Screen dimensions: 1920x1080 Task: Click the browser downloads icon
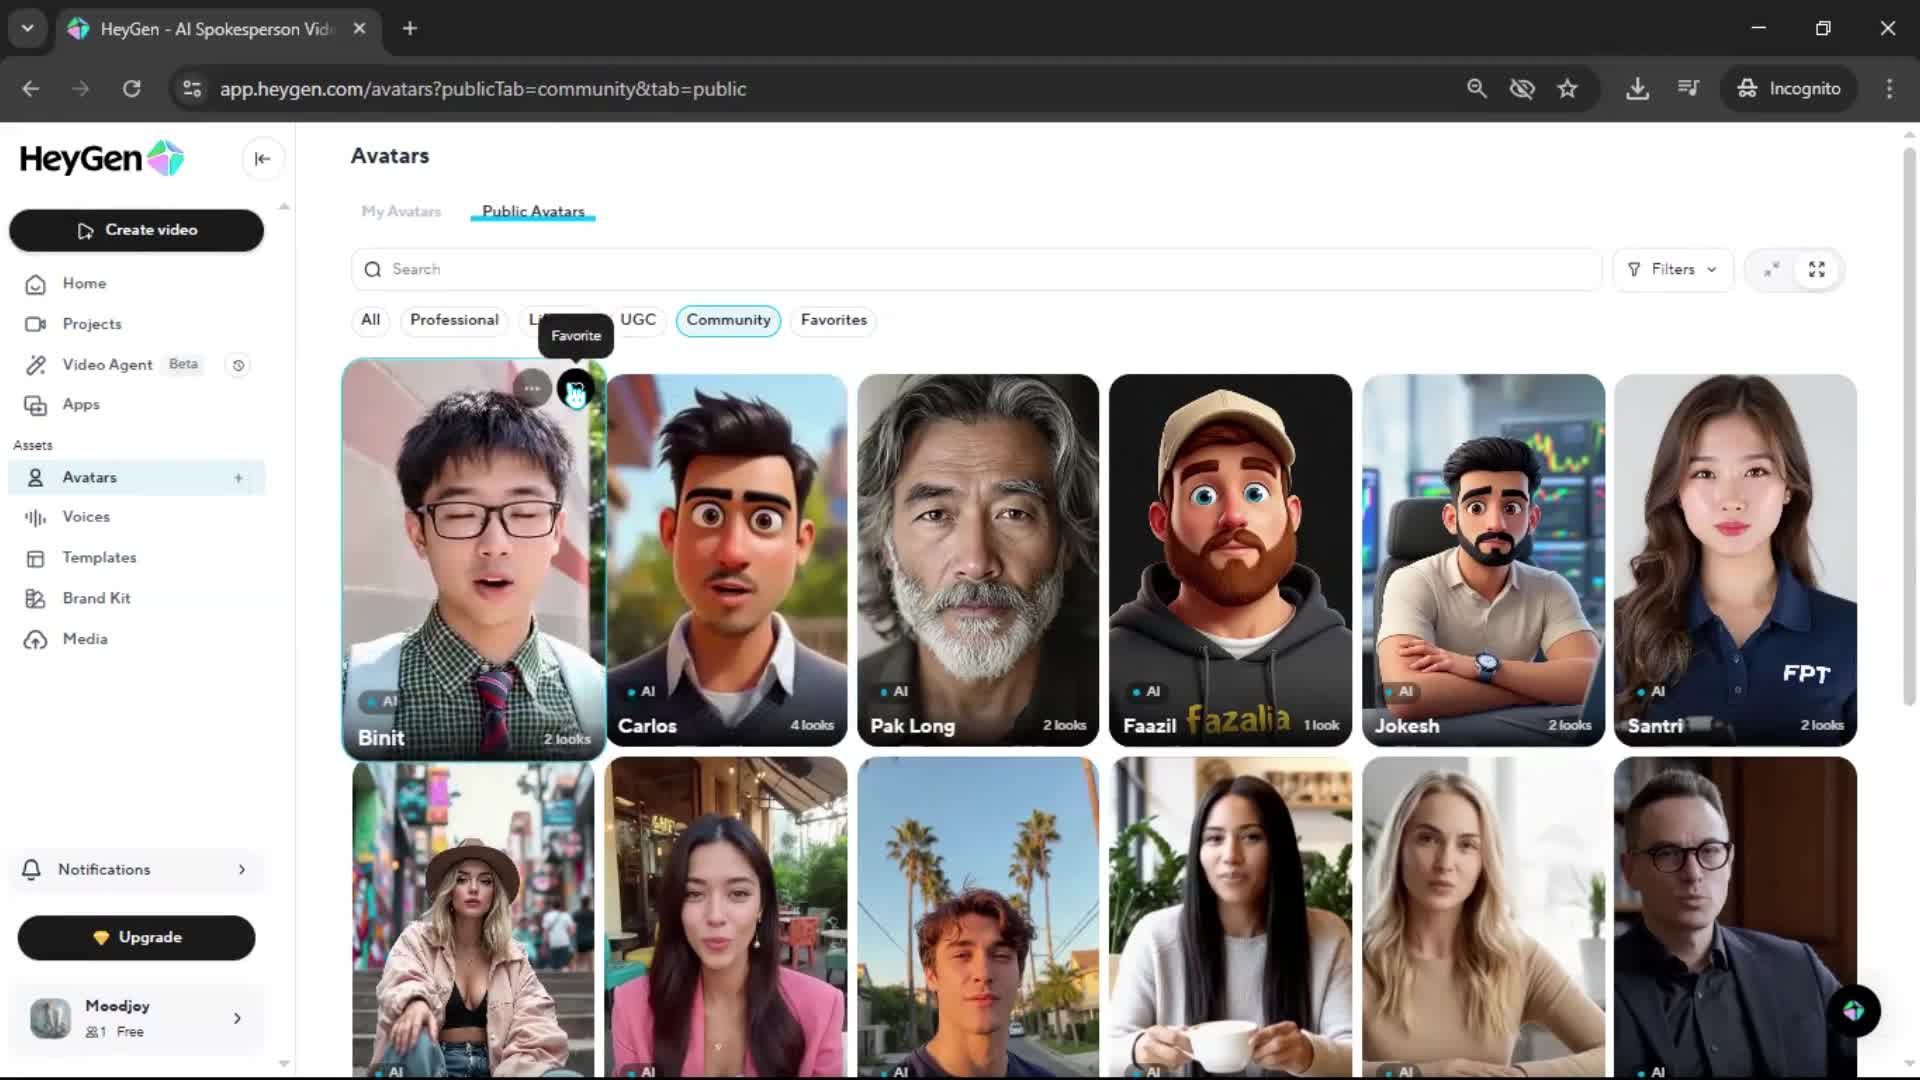coord(1637,89)
